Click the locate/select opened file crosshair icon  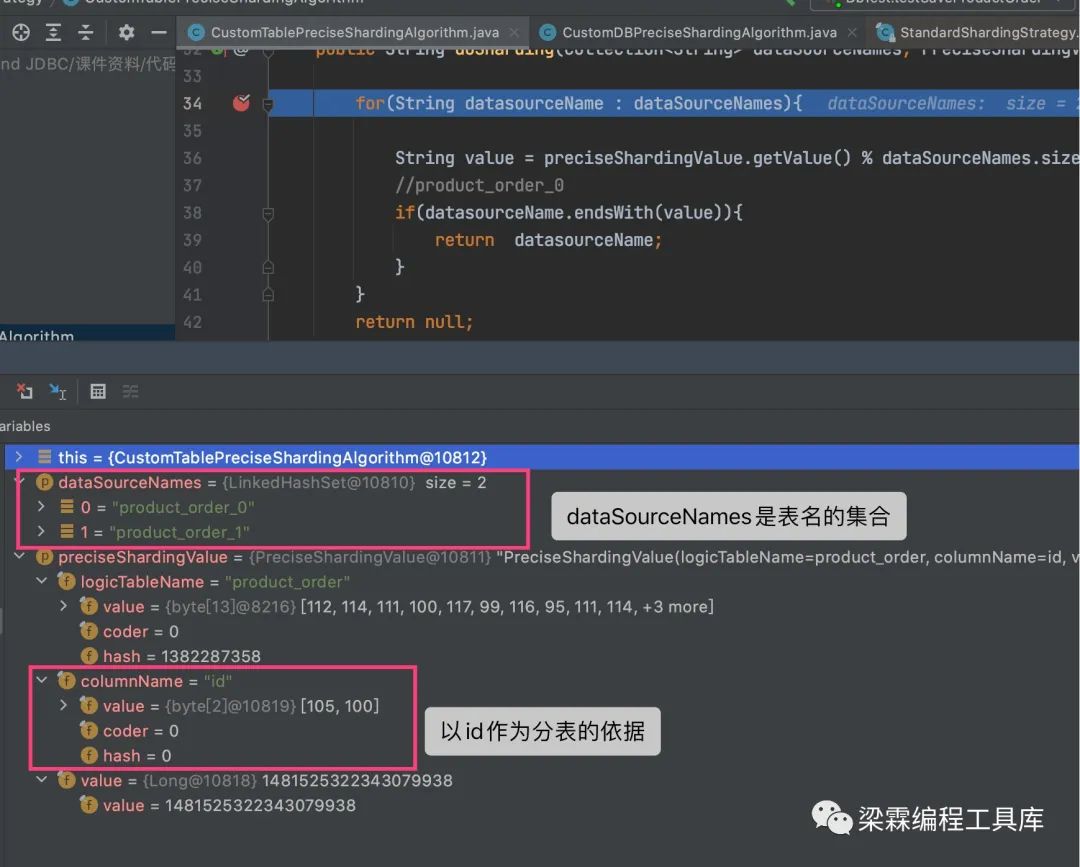click(21, 32)
